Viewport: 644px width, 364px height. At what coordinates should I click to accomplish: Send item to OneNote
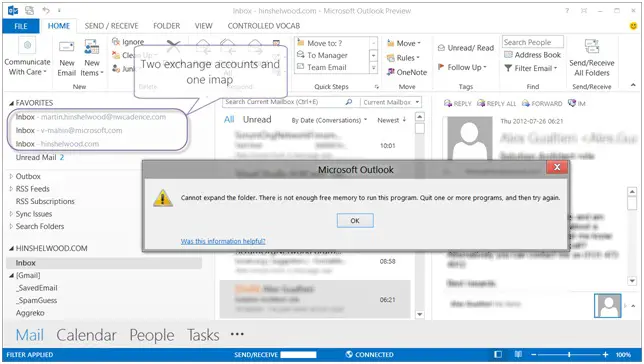pyautogui.click(x=407, y=72)
